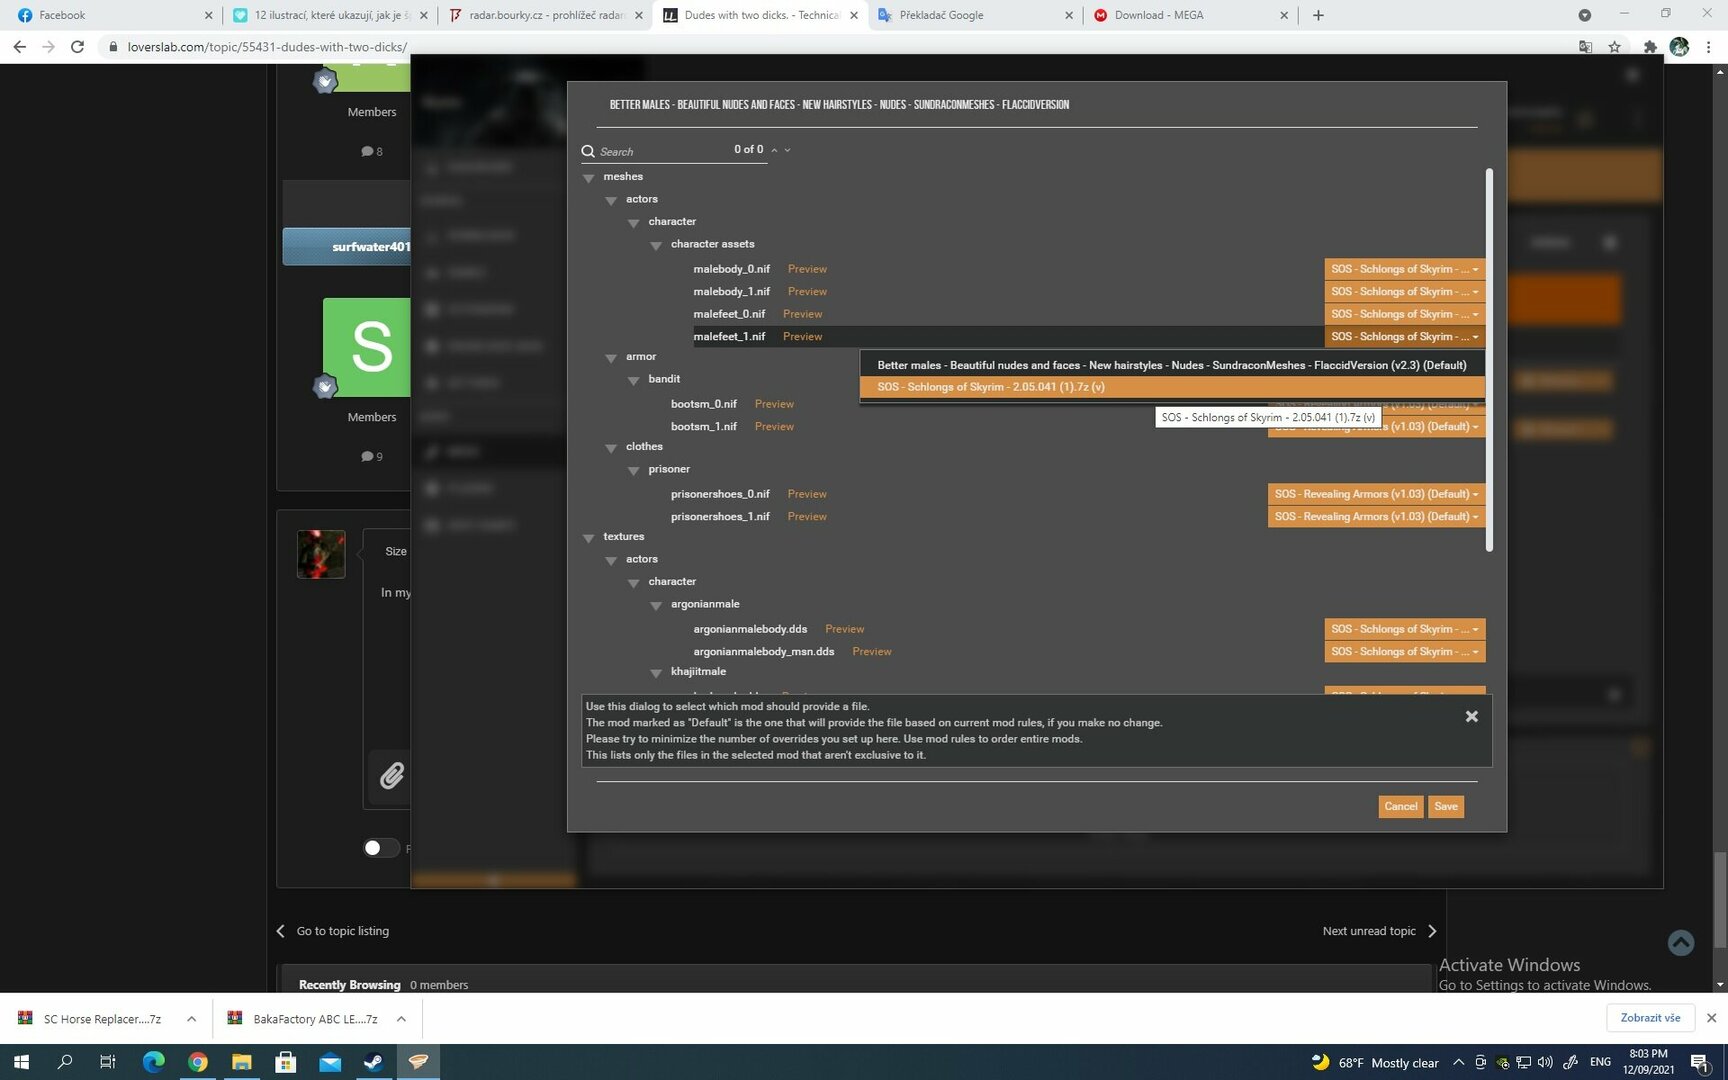
Task: Go to Next unread topic
Action: (1379, 931)
